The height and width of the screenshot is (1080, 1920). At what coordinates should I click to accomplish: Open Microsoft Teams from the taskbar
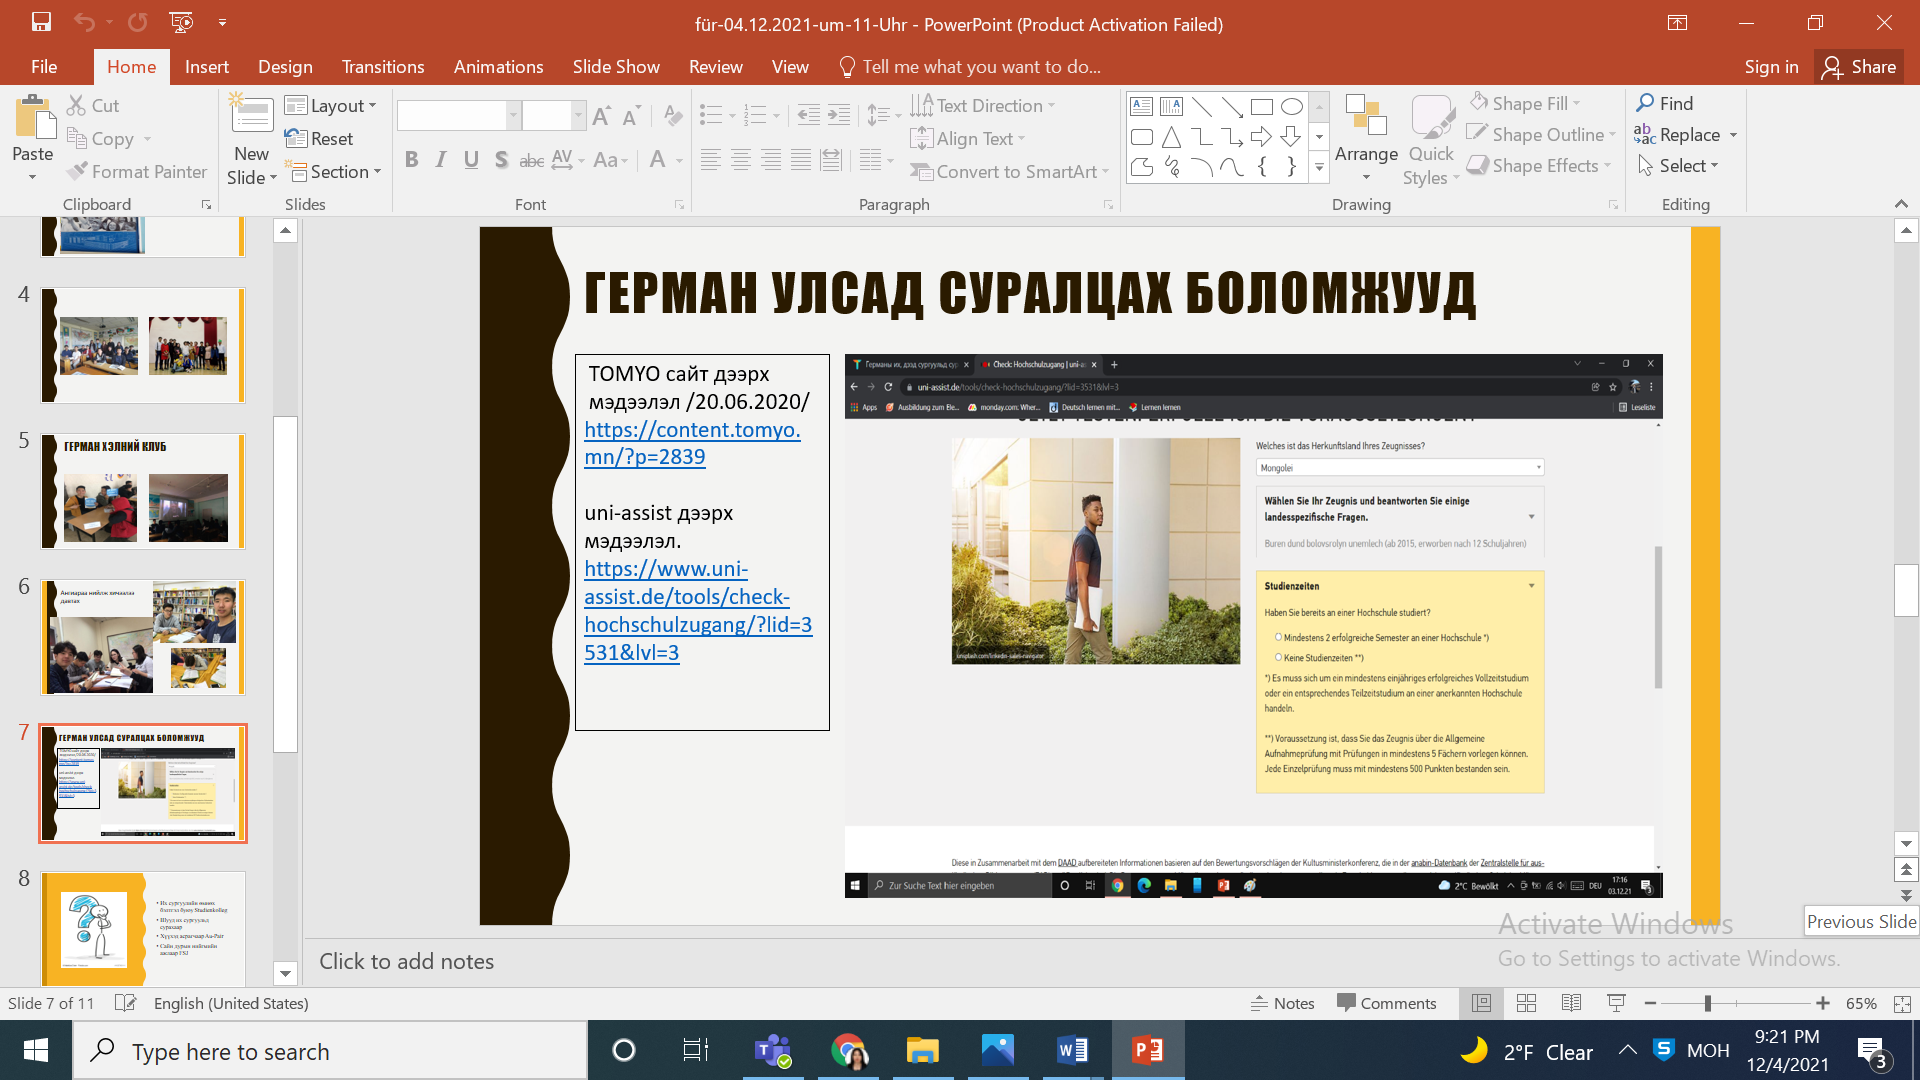point(773,1050)
